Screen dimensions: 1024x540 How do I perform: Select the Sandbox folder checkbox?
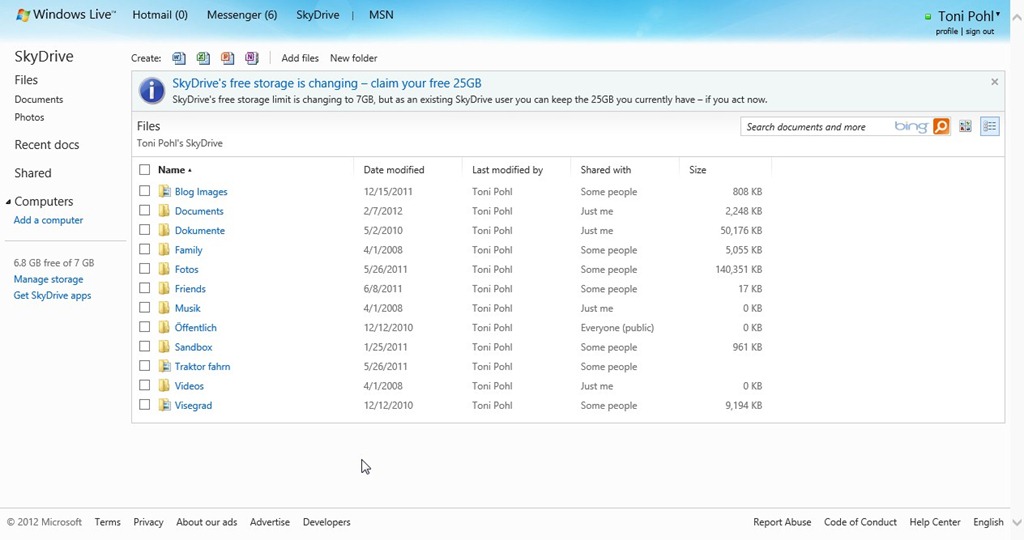click(x=145, y=347)
